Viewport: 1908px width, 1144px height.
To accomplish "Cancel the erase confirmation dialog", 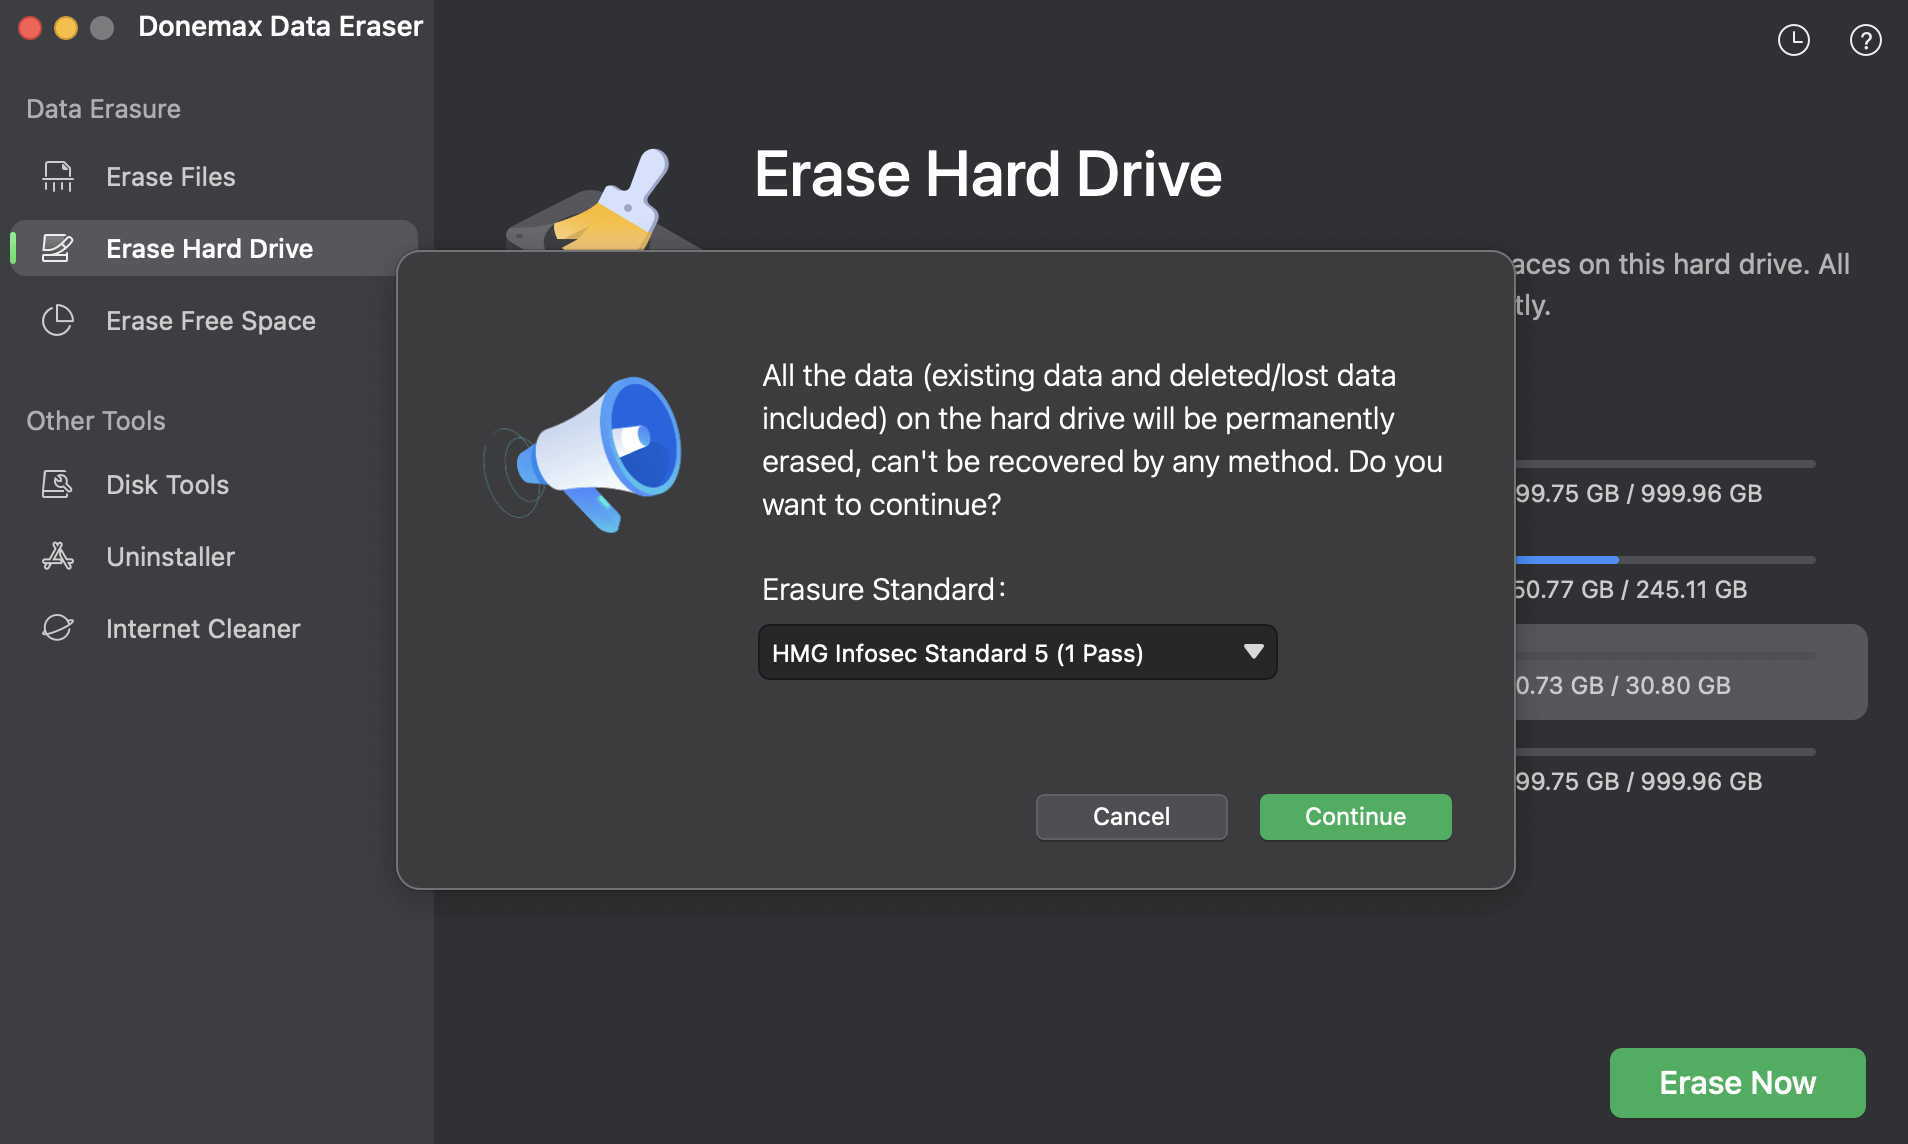I will (1130, 816).
